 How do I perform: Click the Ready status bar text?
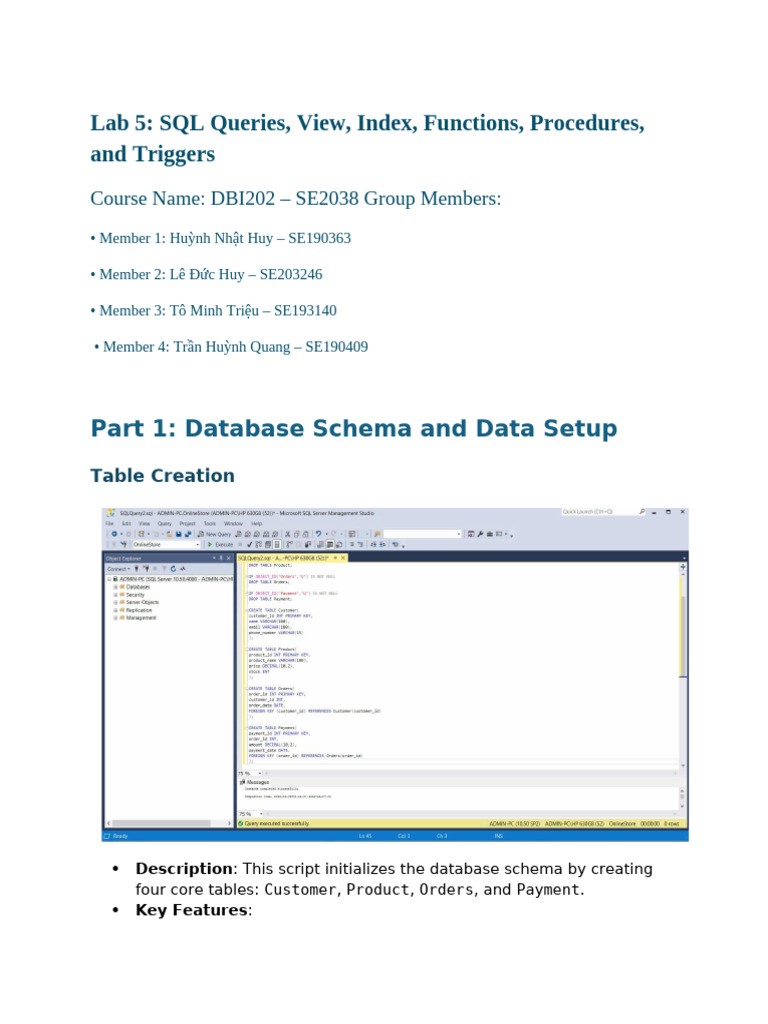pyautogui.click(x=120, y=836)
